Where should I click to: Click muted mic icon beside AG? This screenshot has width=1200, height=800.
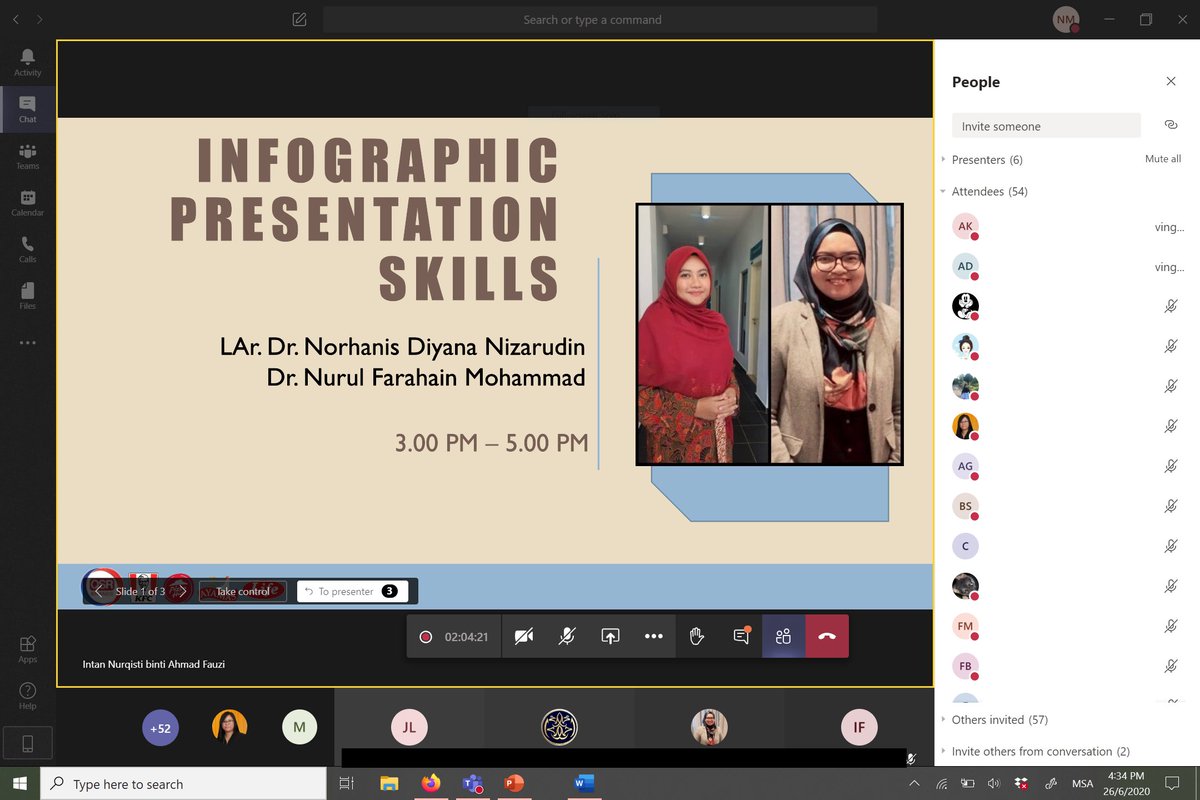[1171, 466]
